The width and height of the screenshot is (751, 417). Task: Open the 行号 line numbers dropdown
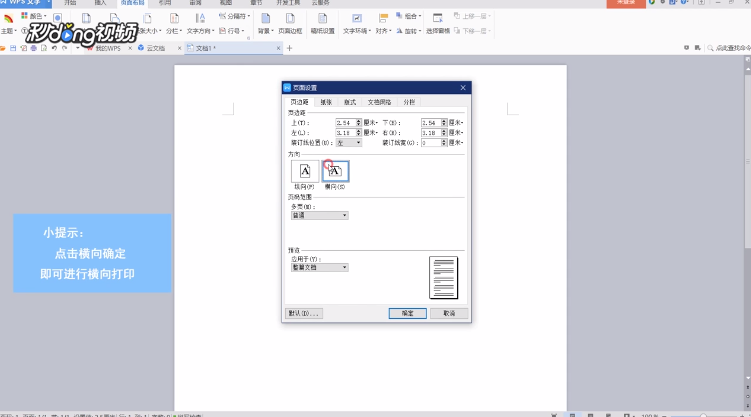click(x=232, y=31)
